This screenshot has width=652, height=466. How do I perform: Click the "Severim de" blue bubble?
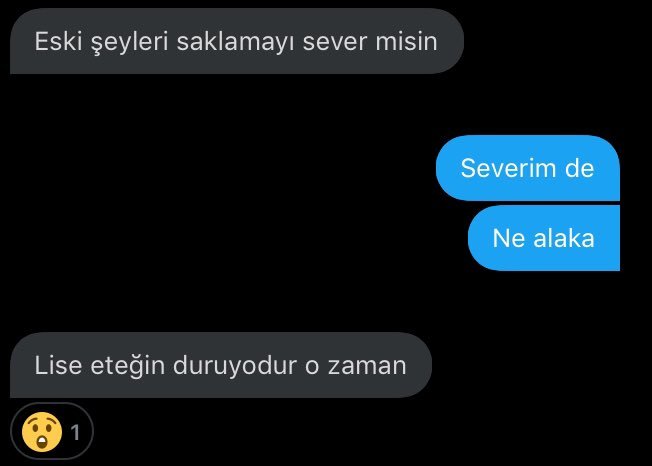pyautogui.click(x=528, y=168)
